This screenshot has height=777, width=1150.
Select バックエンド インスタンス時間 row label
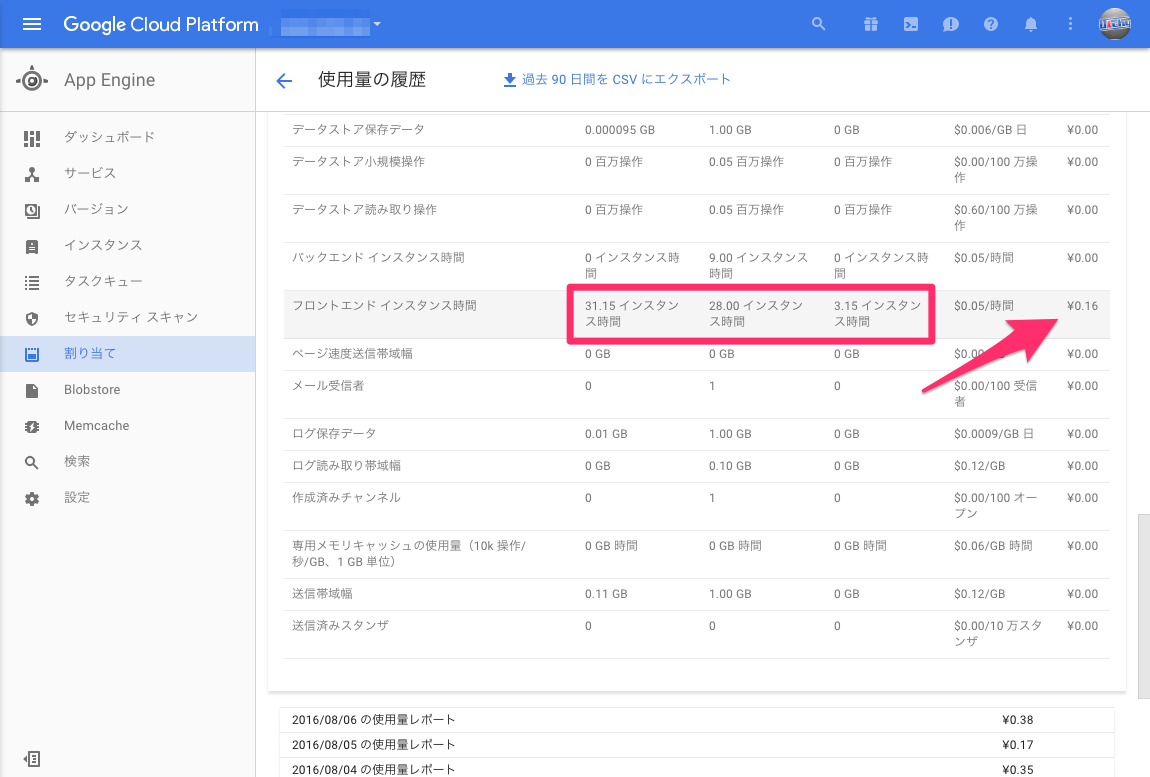[x=378, y=258]
